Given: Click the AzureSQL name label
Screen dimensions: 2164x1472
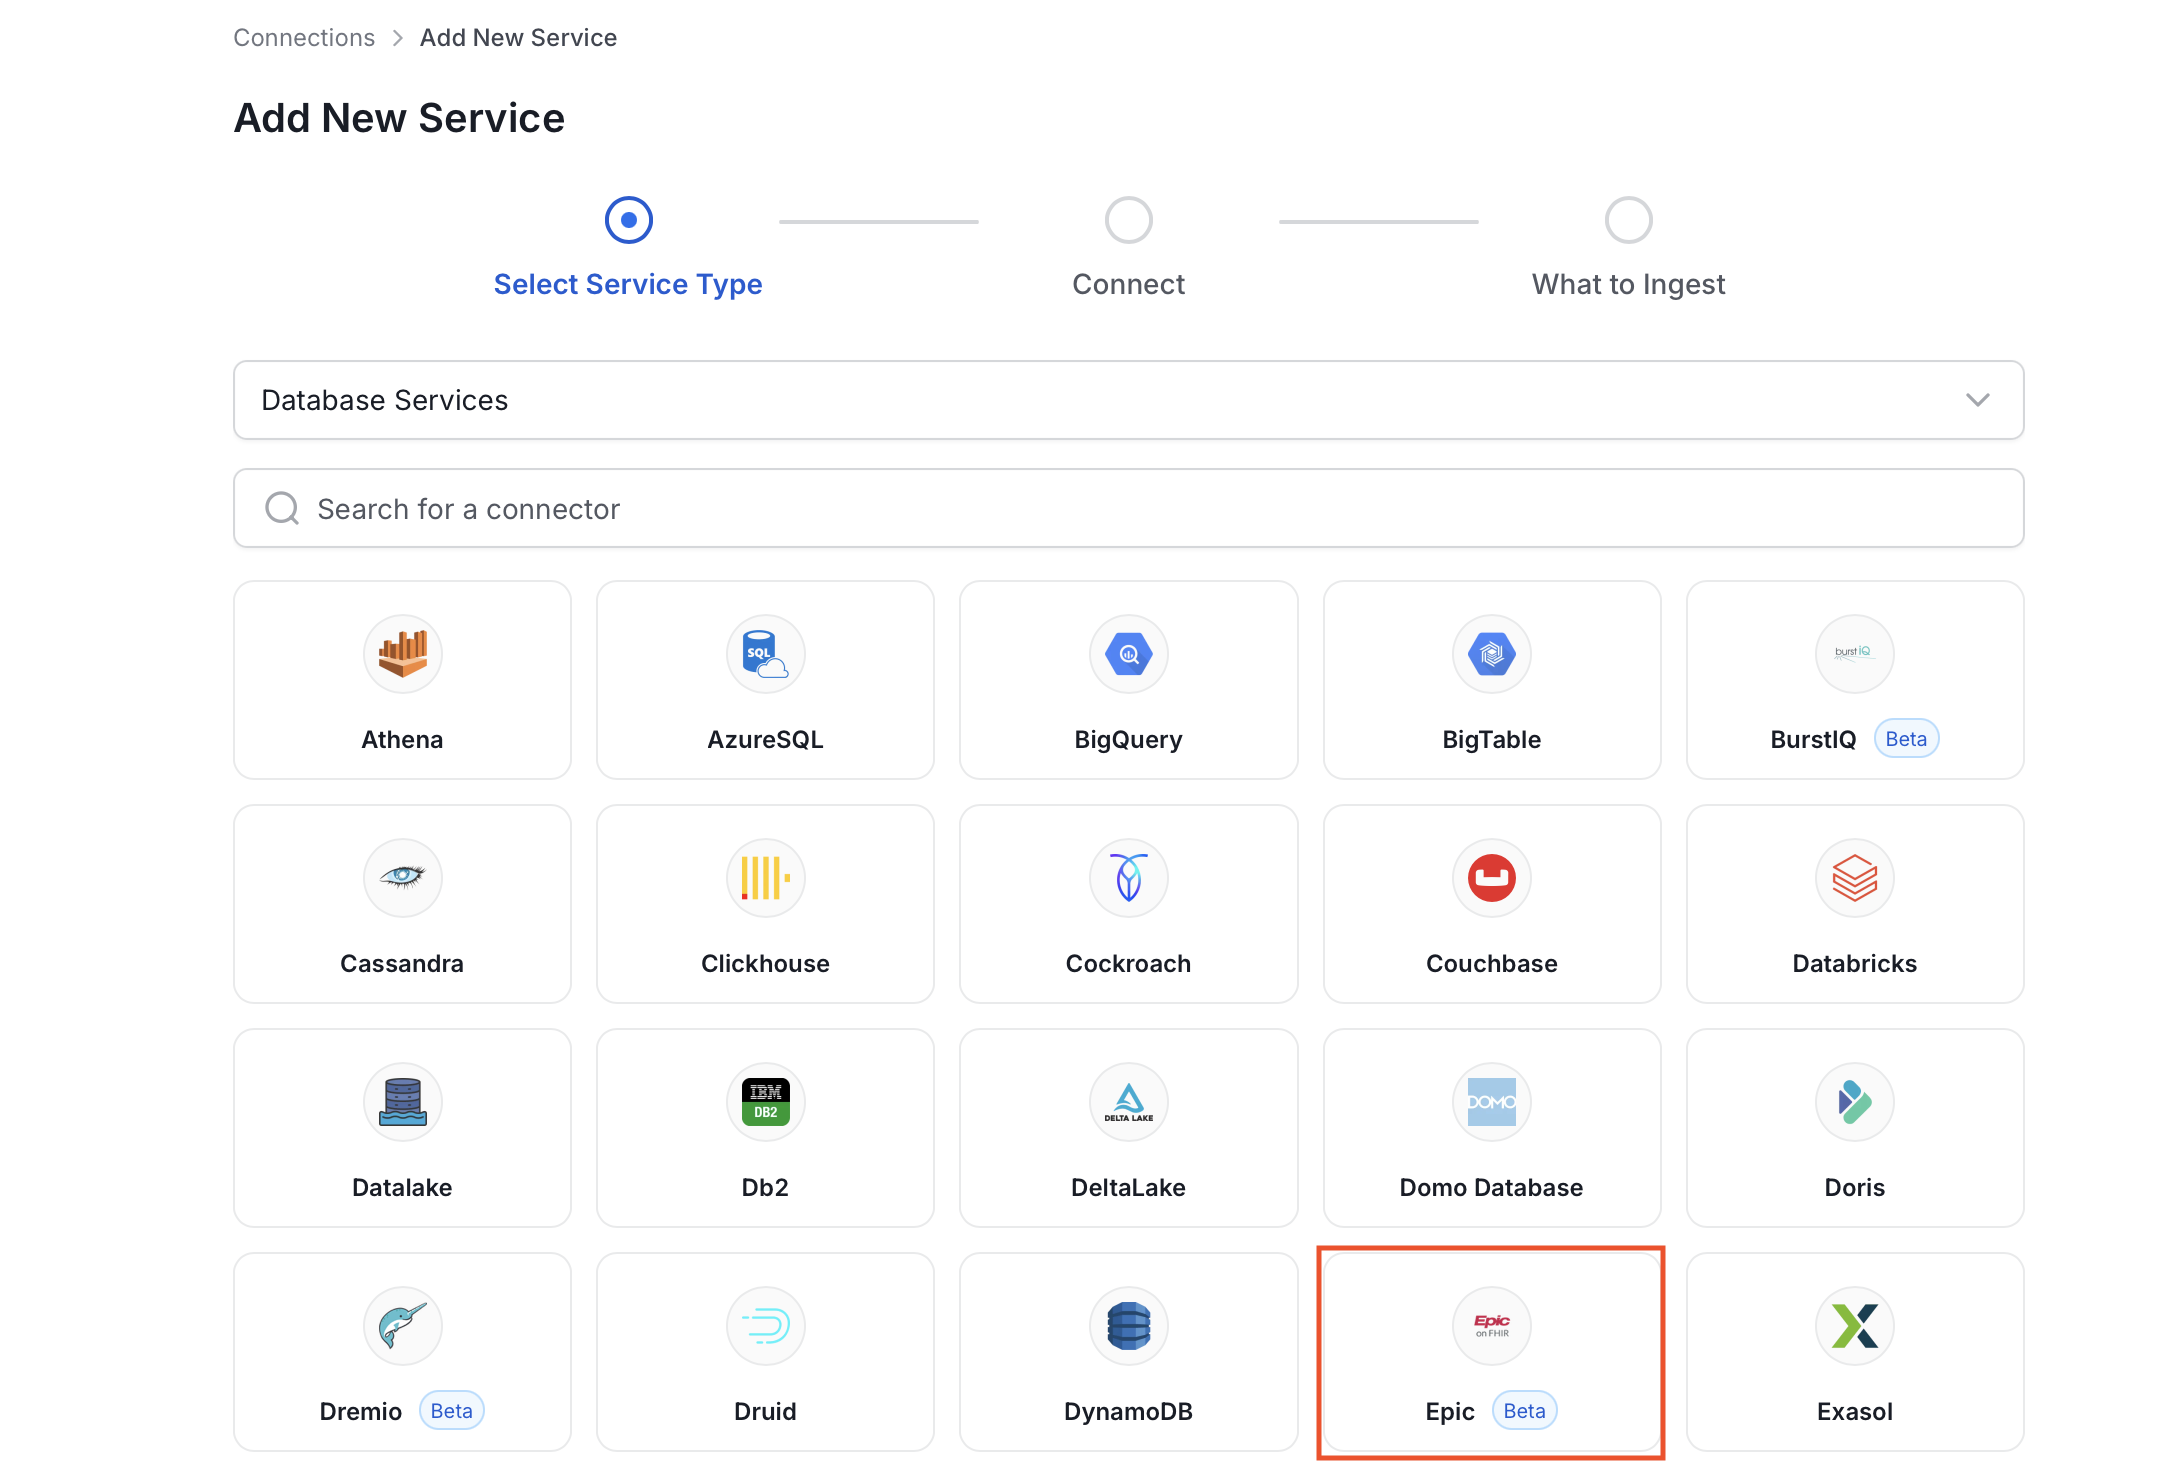Looking at the screenshot, I should (x=765, y=740).
